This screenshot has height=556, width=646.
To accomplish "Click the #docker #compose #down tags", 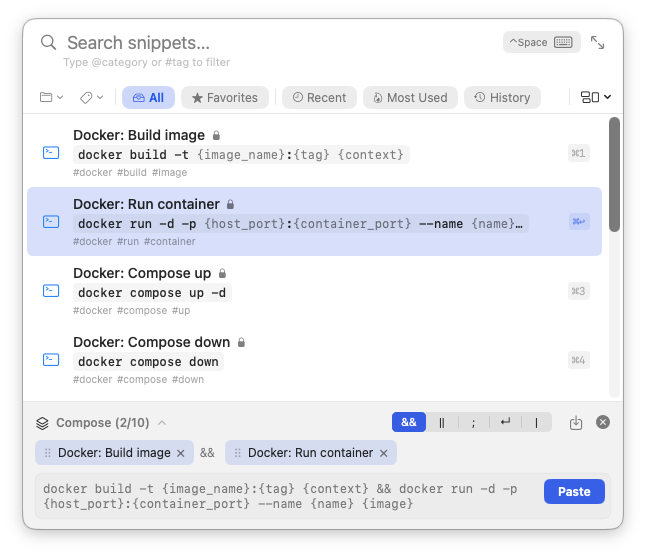I will click(138, 379).
